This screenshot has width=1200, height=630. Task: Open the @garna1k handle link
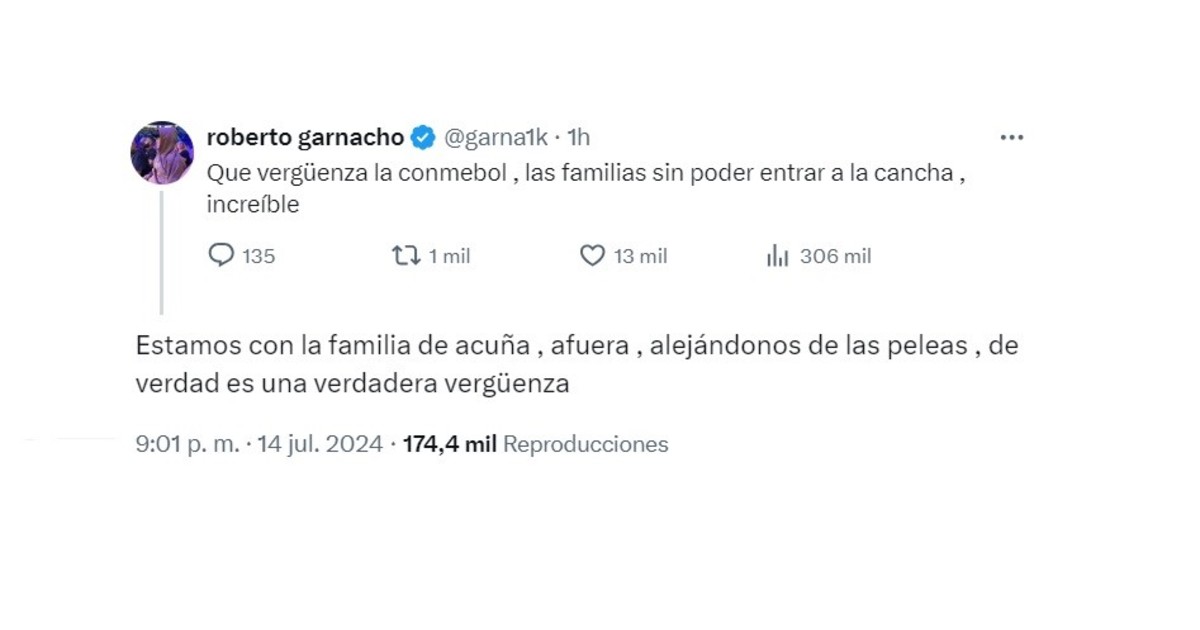pos(495,138)
